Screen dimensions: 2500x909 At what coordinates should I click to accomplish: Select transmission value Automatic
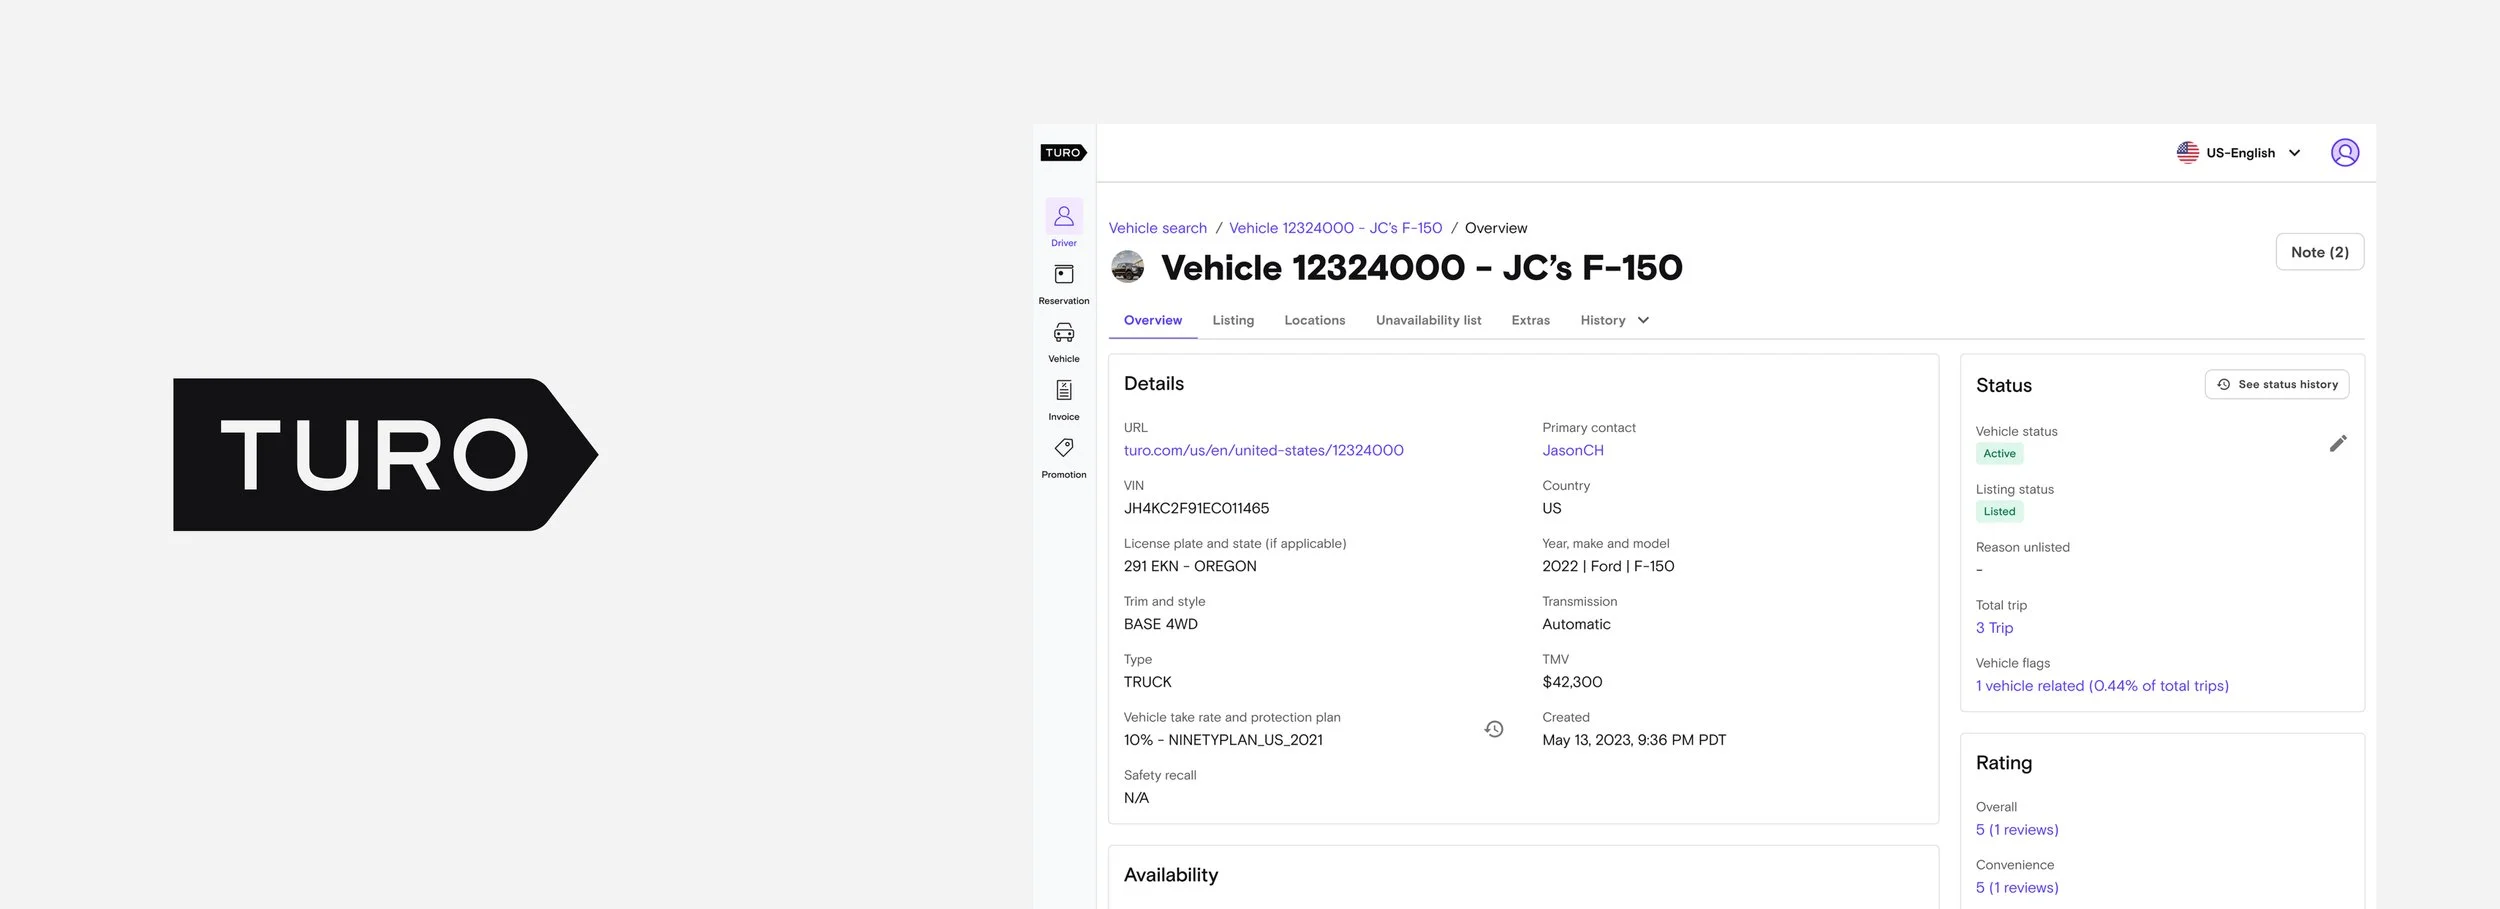point(1576,624)
